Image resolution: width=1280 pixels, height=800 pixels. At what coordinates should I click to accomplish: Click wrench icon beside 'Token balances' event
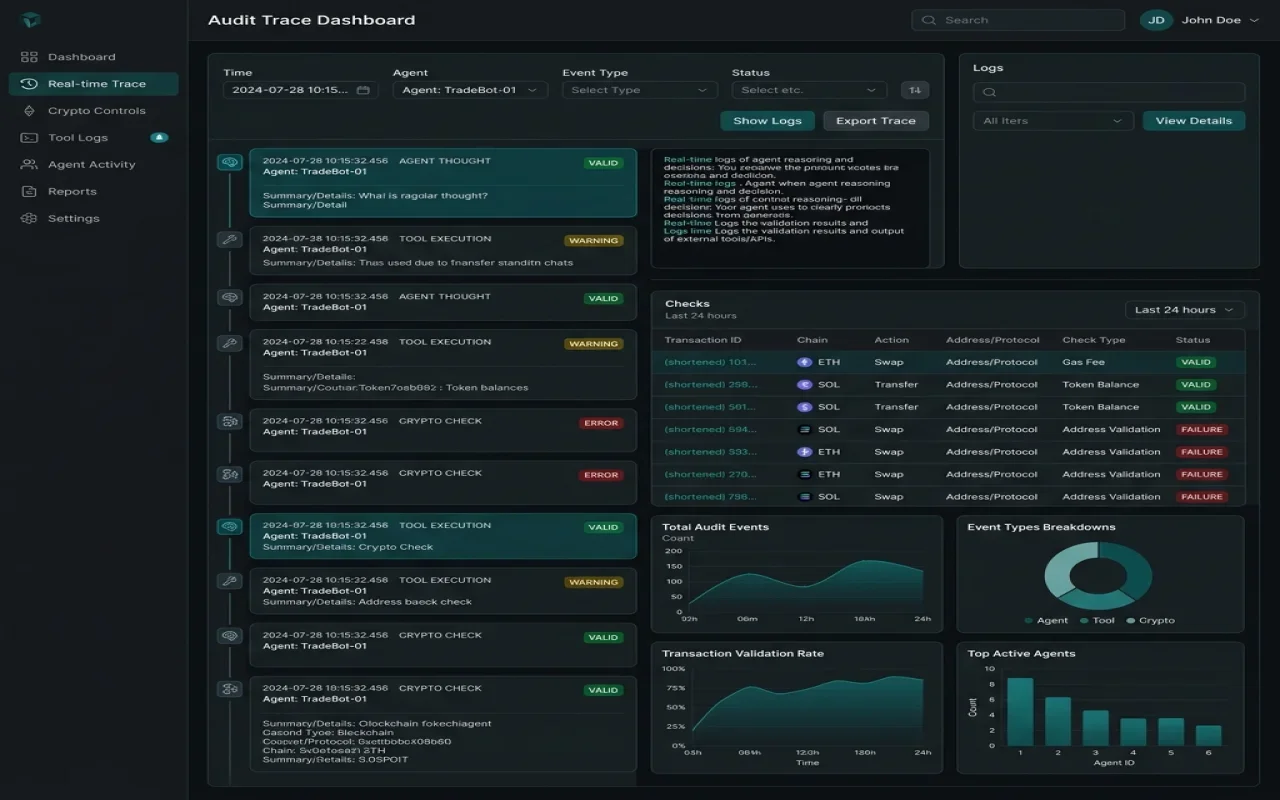click(230, 343)
